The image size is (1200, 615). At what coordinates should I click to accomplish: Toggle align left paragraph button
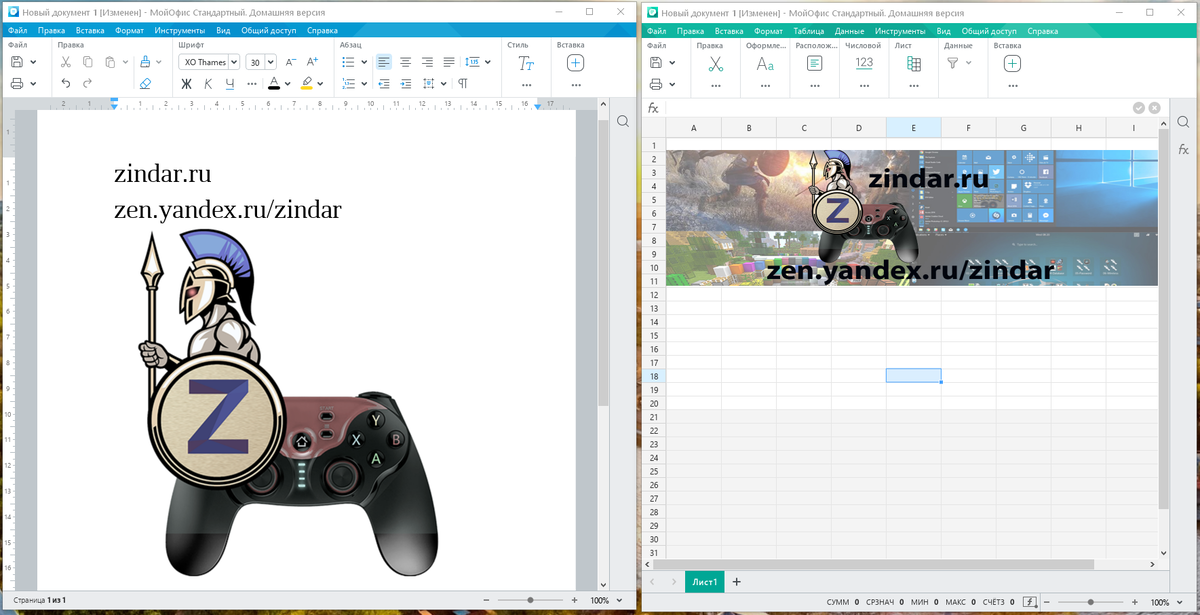[384, 62]
